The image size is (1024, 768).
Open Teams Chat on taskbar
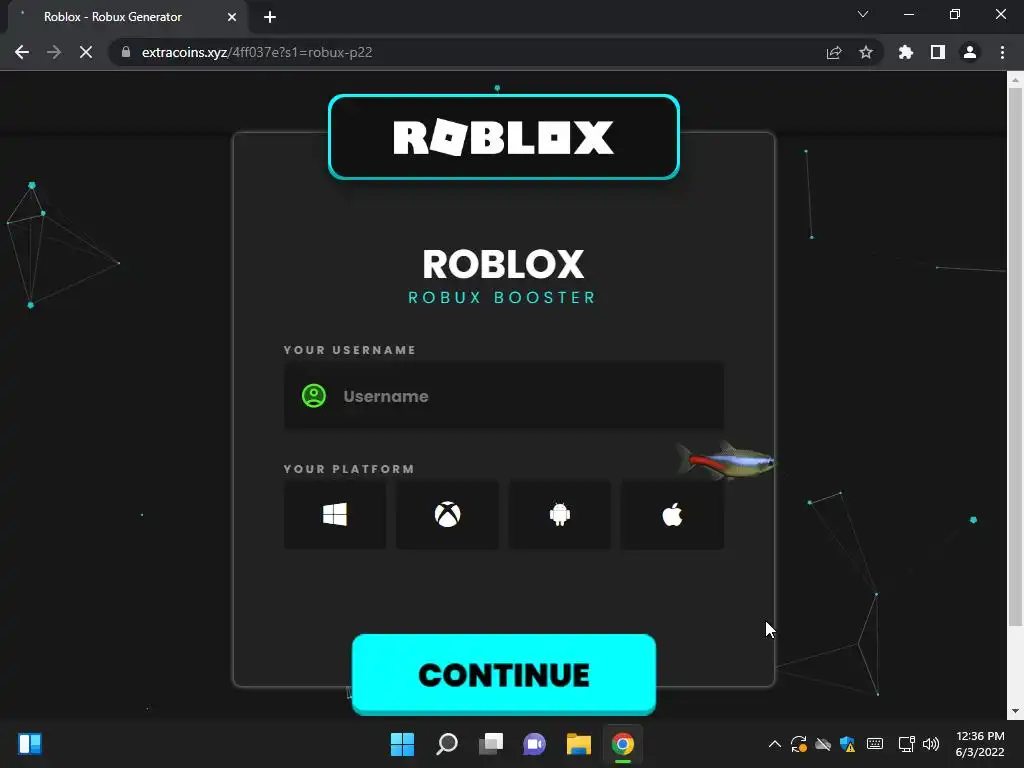(534, 744)
